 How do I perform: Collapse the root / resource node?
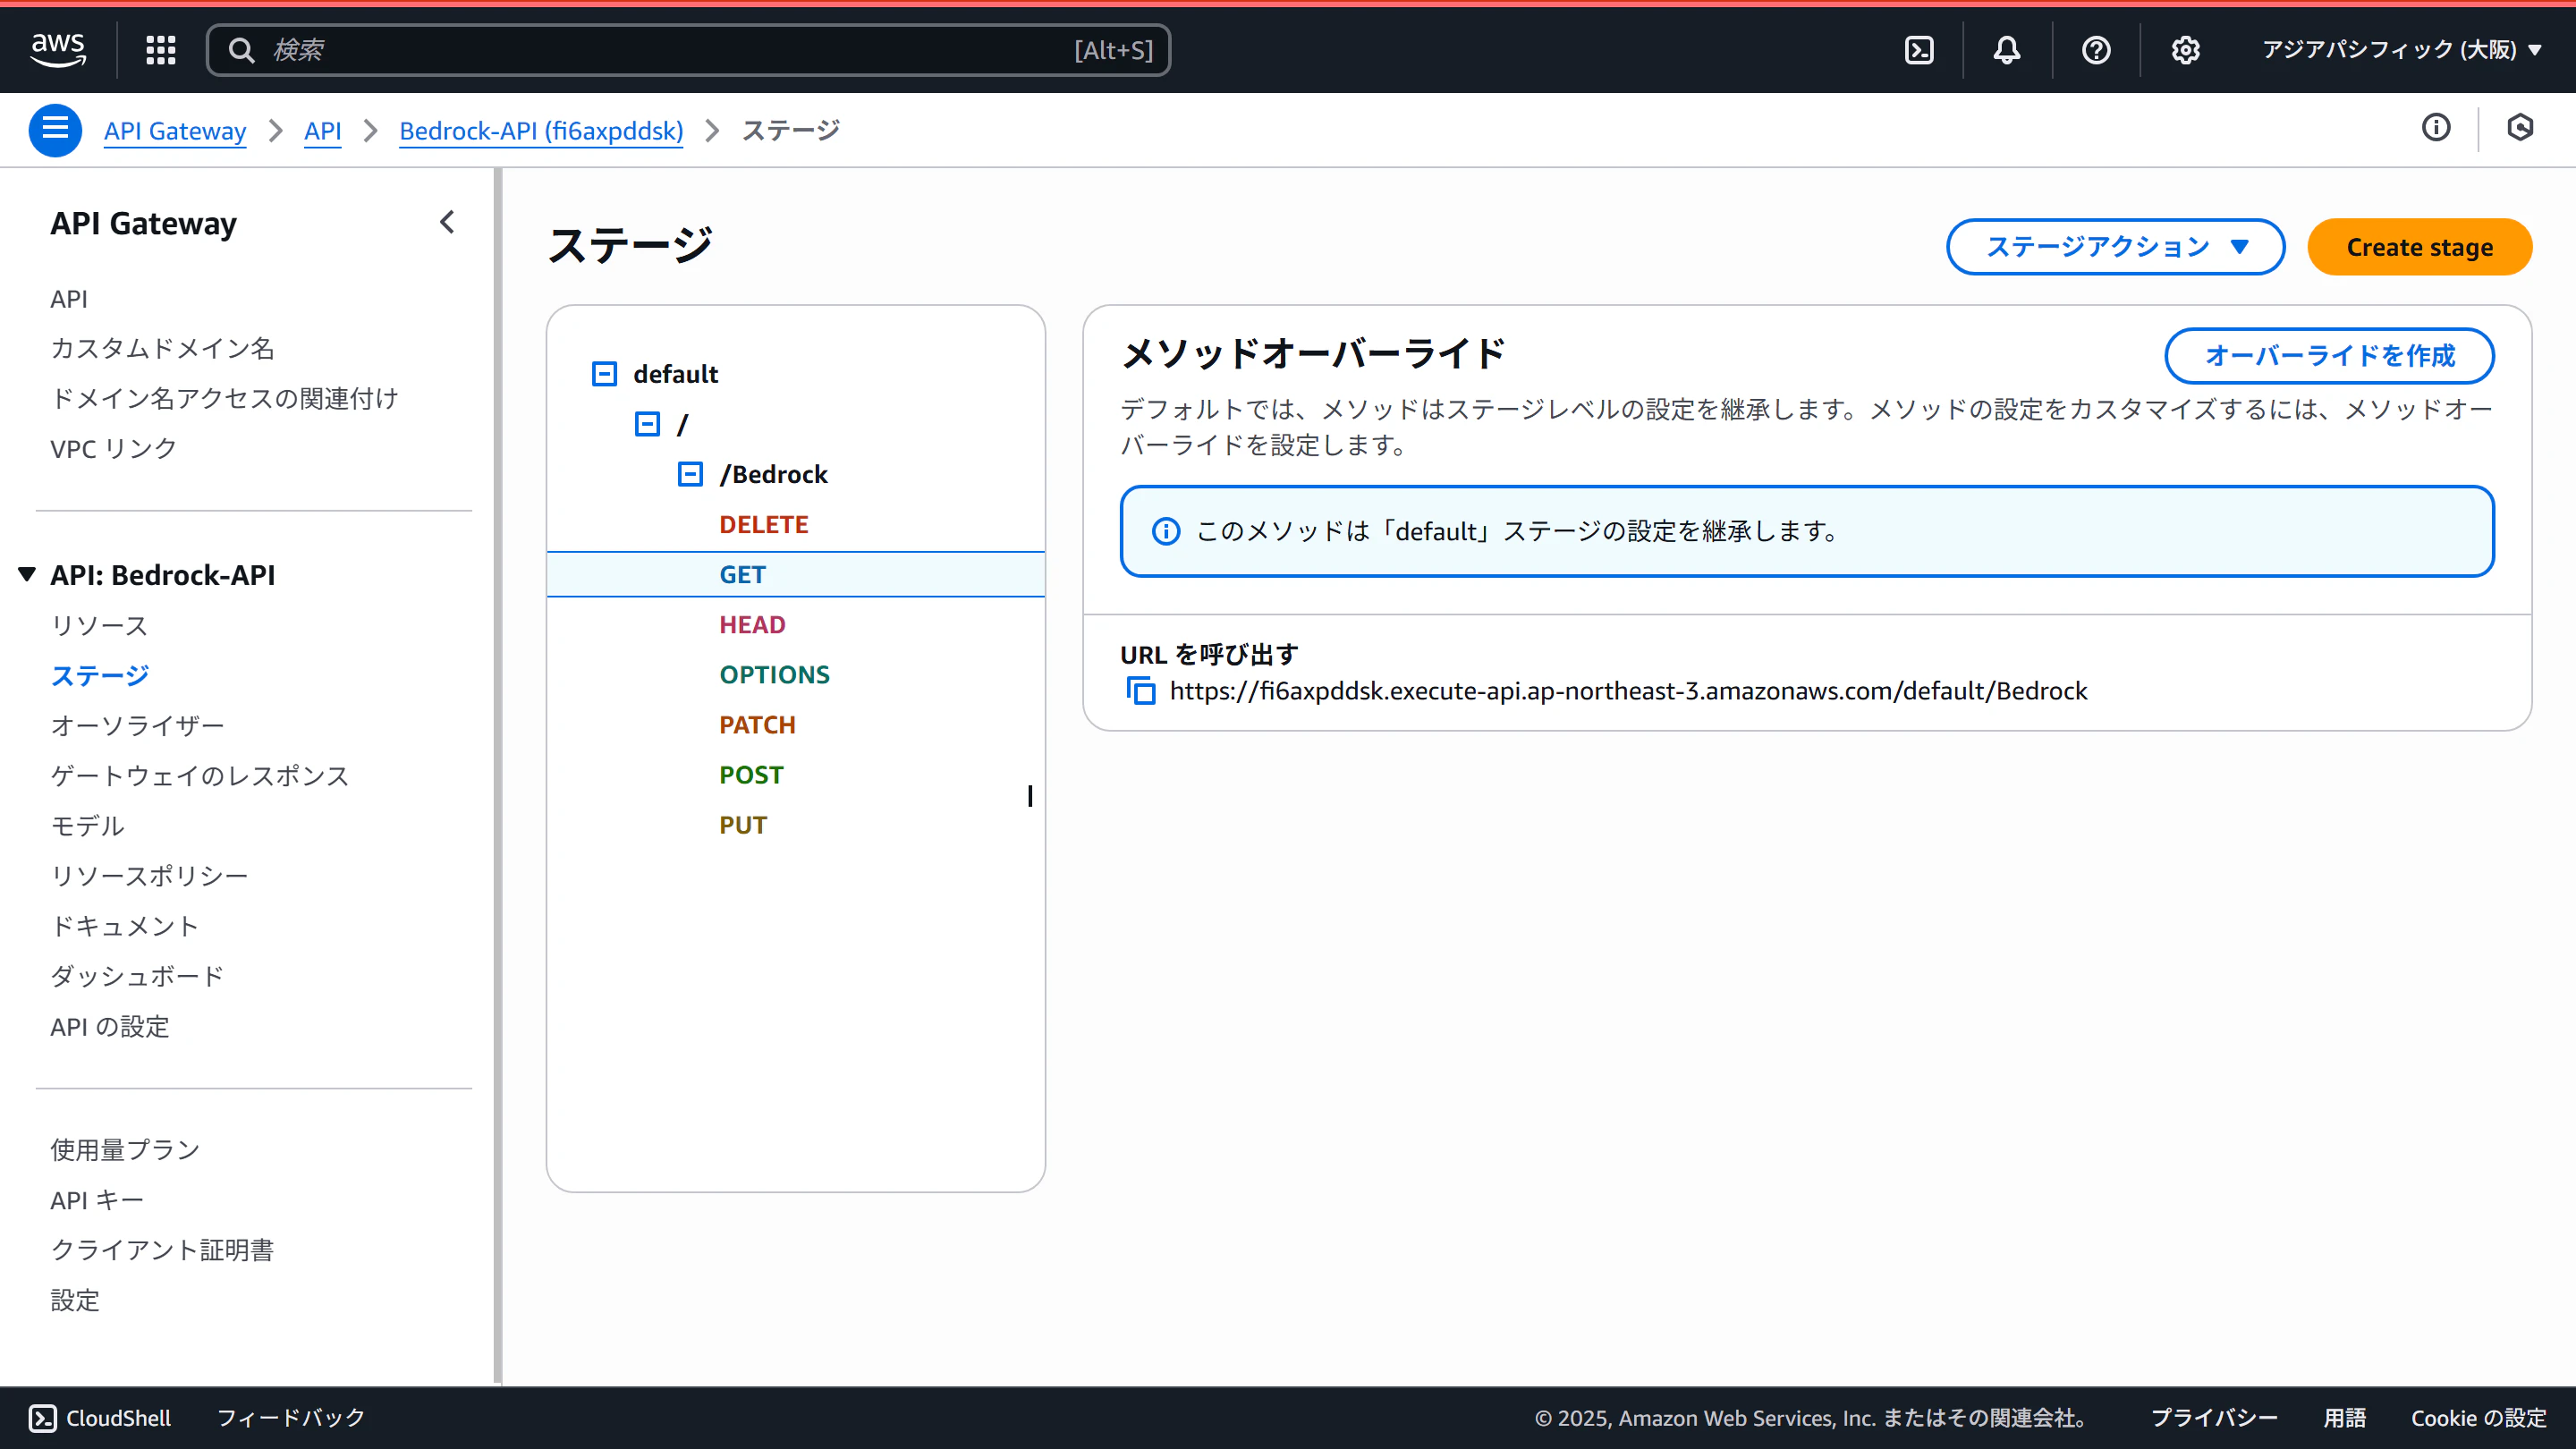tap(647, 424)
